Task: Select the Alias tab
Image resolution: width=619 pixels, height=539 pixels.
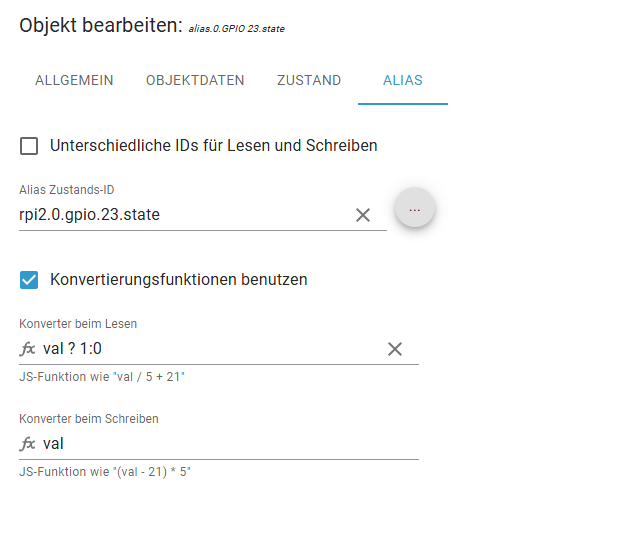Action: click(x=403, y=81)
